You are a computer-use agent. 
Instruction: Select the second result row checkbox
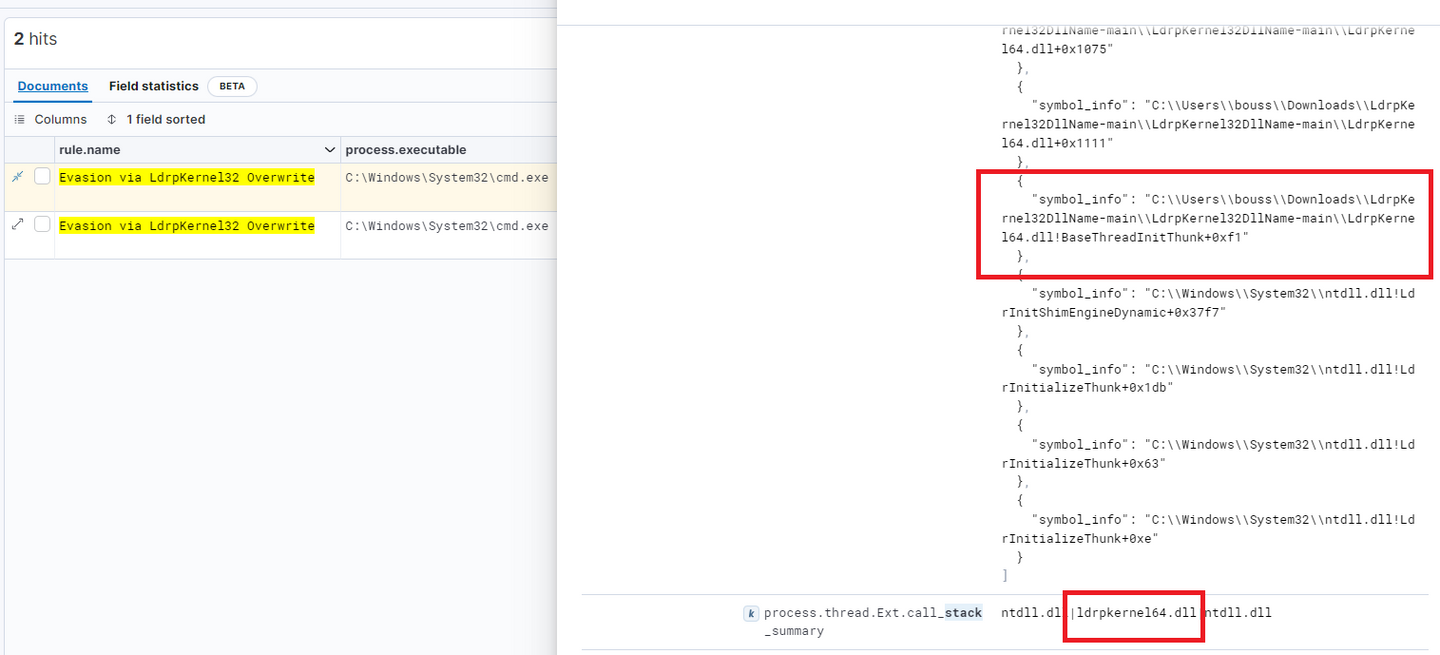(42, 224)
